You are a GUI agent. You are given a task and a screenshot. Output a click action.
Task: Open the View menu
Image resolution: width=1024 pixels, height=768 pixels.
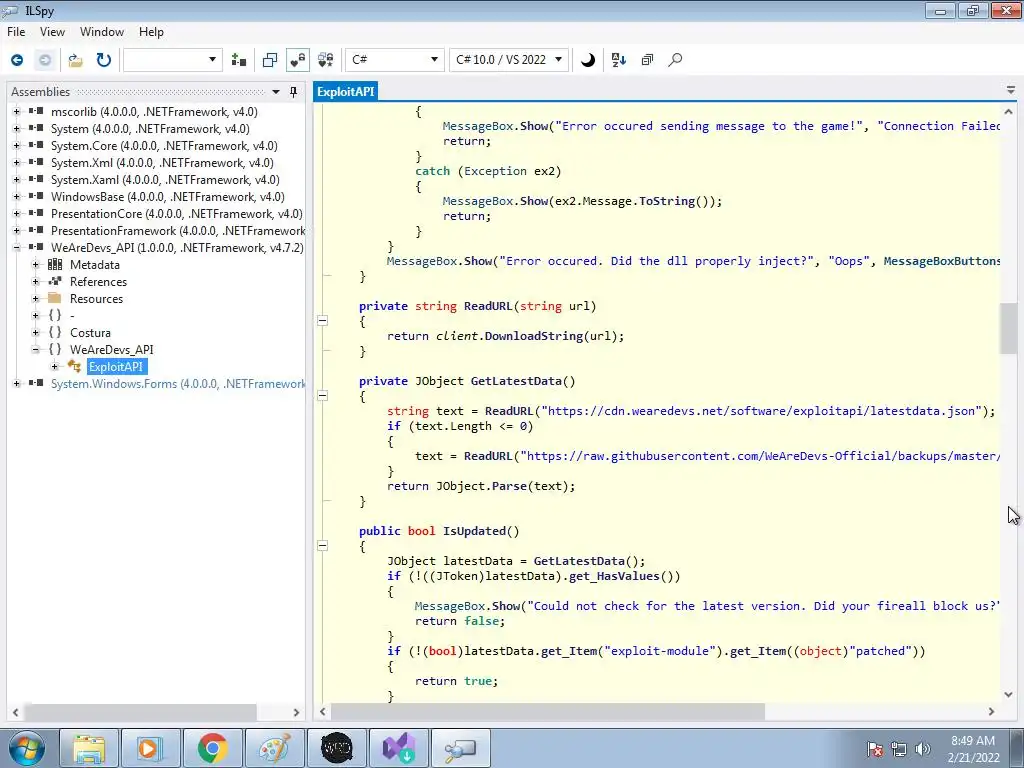click(52, 32)
